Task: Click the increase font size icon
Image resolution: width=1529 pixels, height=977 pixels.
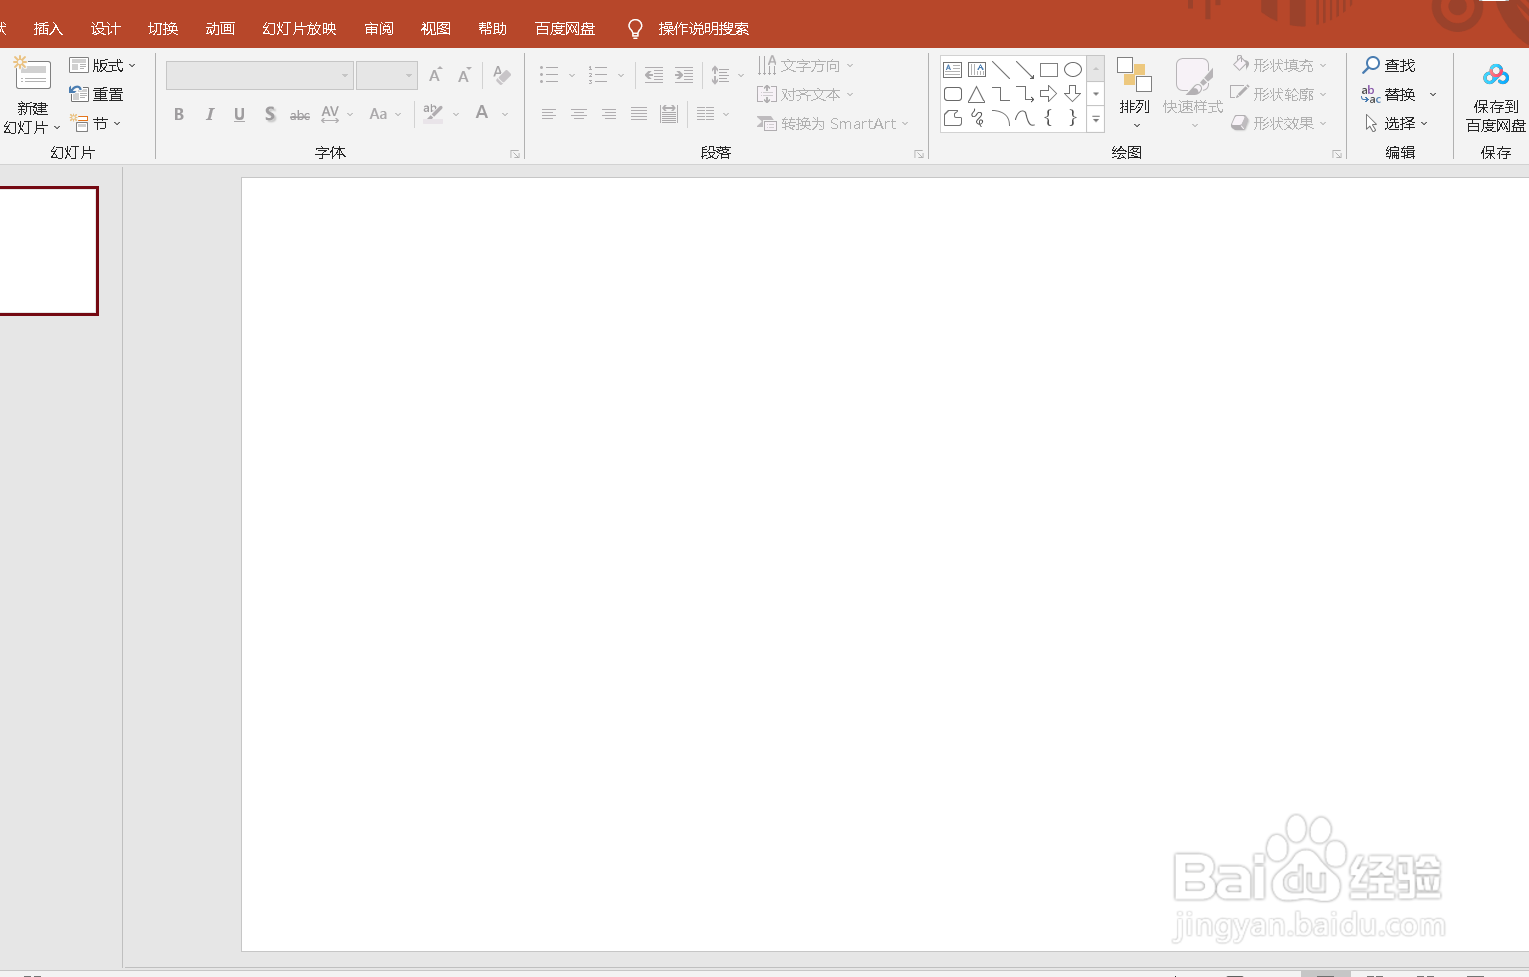Action: (x=435, y=75)
